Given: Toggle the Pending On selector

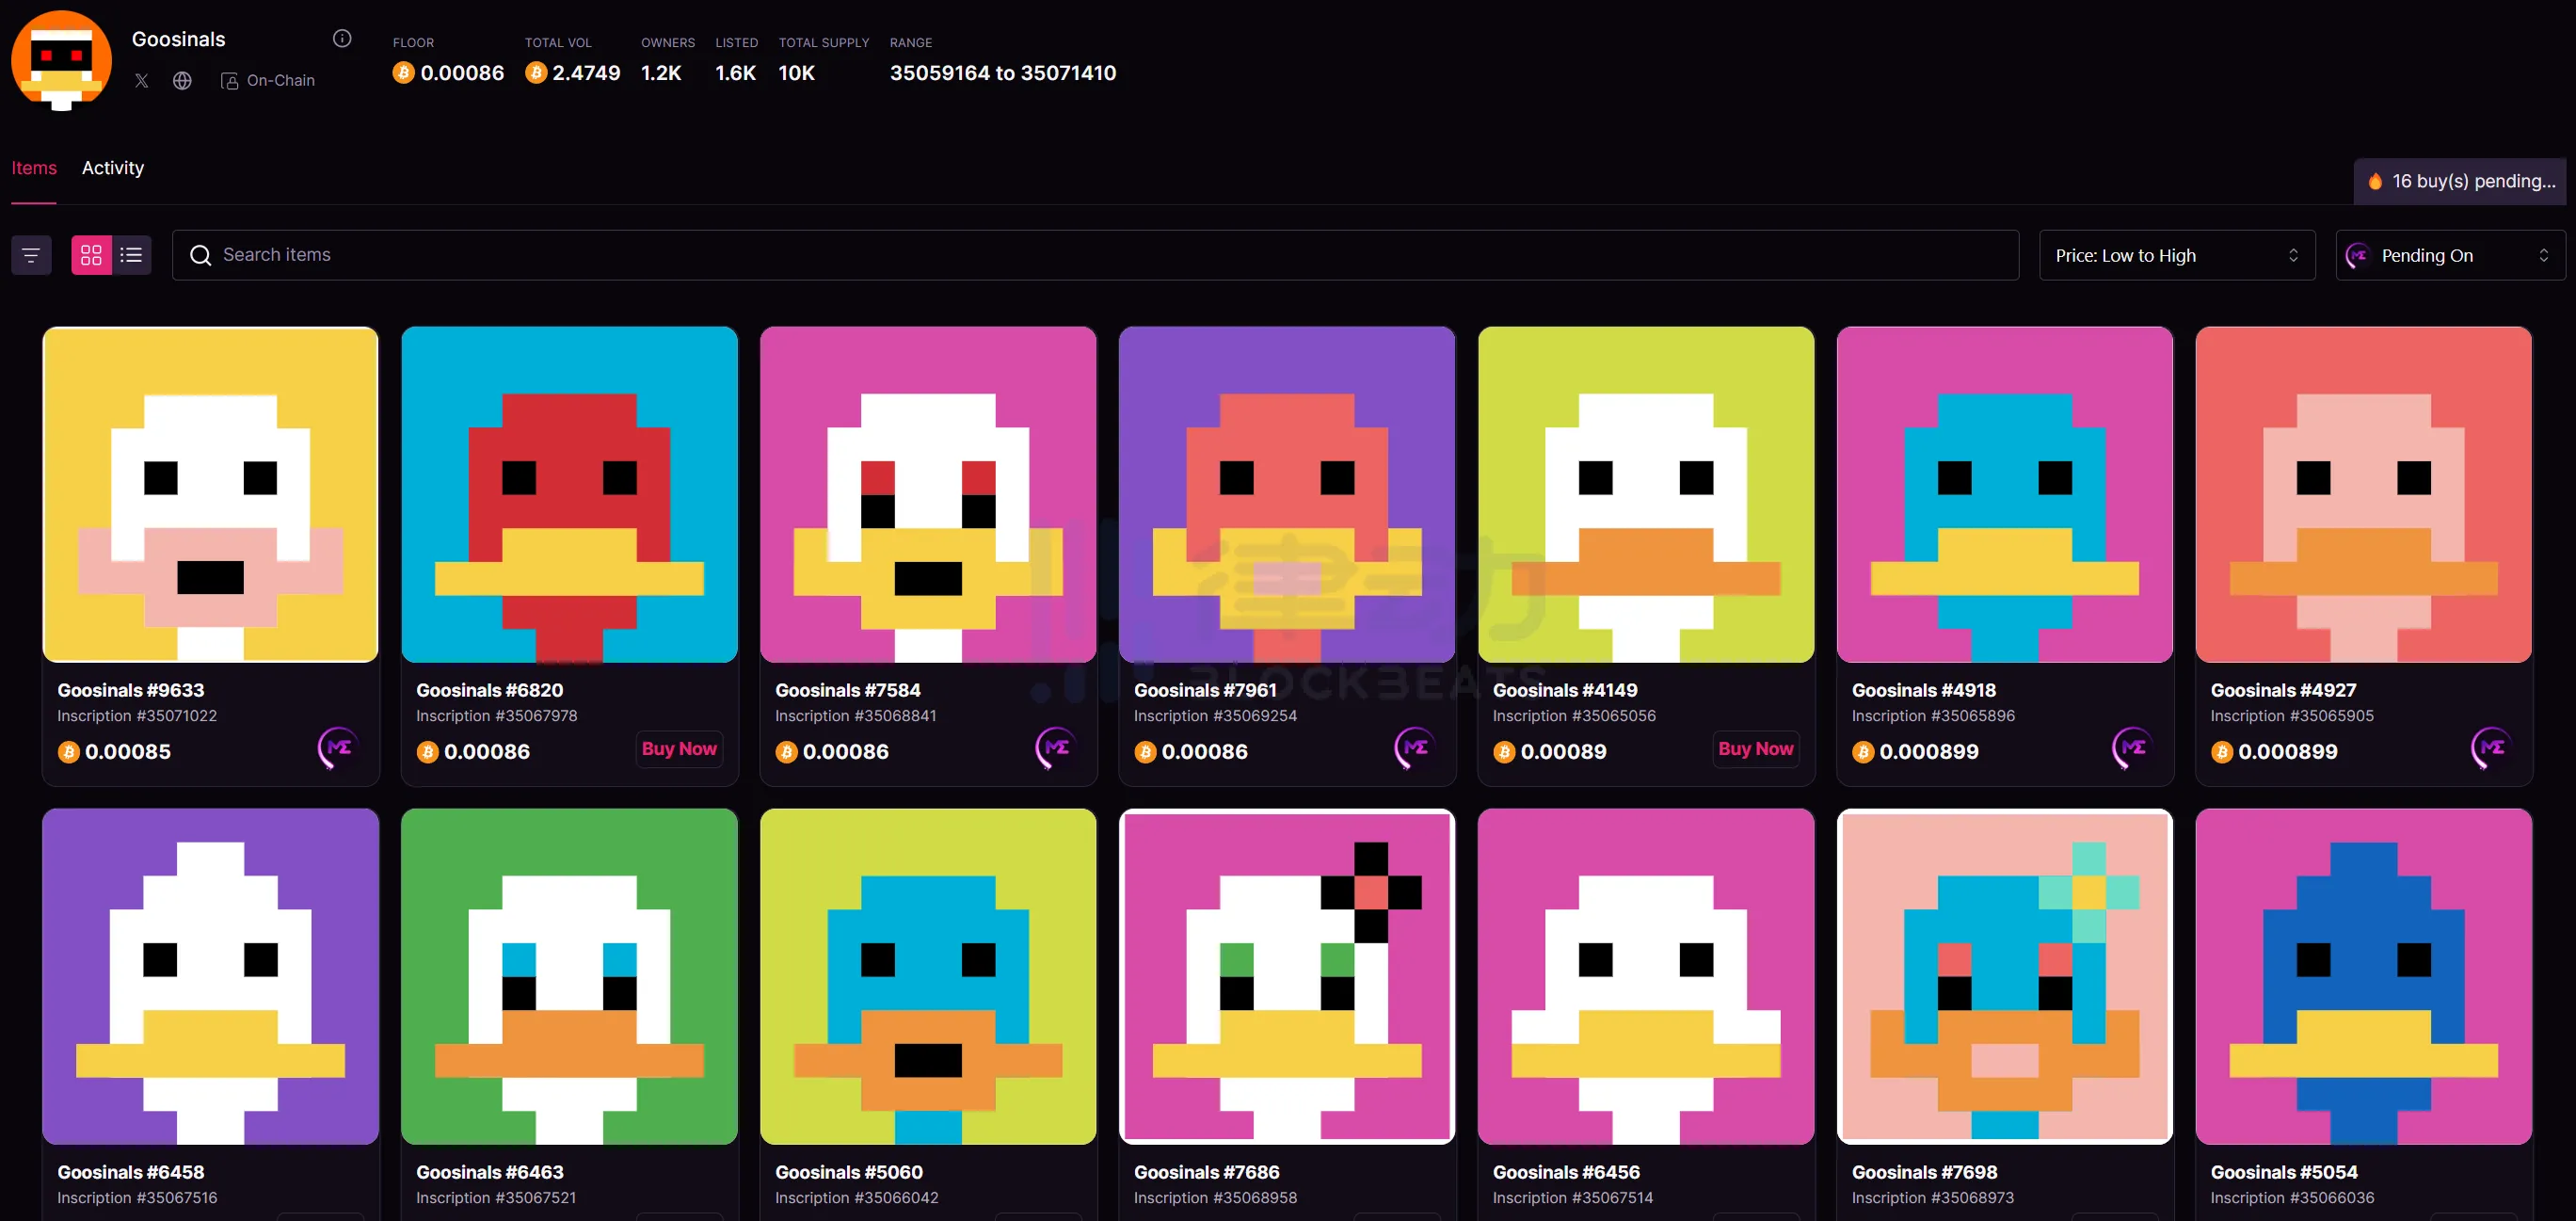Looking at the screenshot, I should tap(2426, 256).
